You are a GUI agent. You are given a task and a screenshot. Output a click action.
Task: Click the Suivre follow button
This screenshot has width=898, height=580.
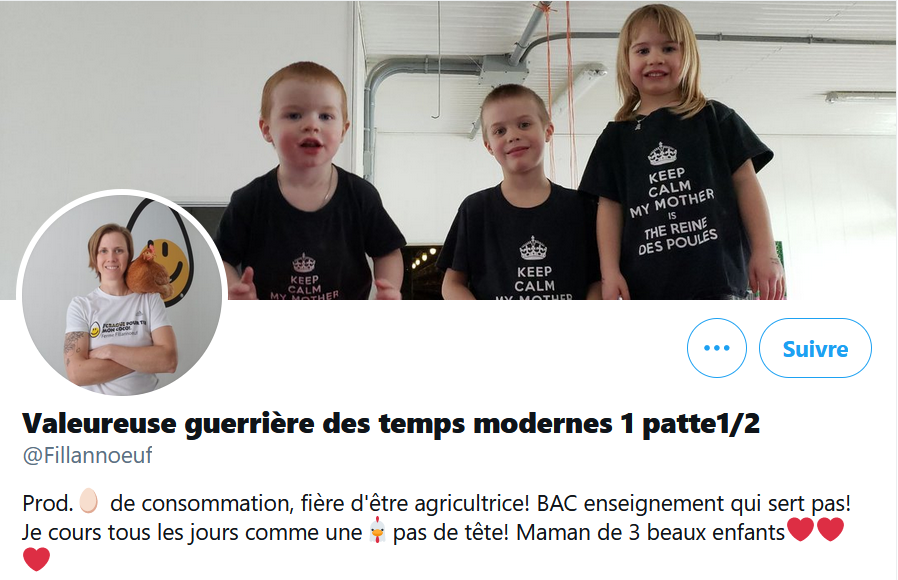(x=815, y=348)
